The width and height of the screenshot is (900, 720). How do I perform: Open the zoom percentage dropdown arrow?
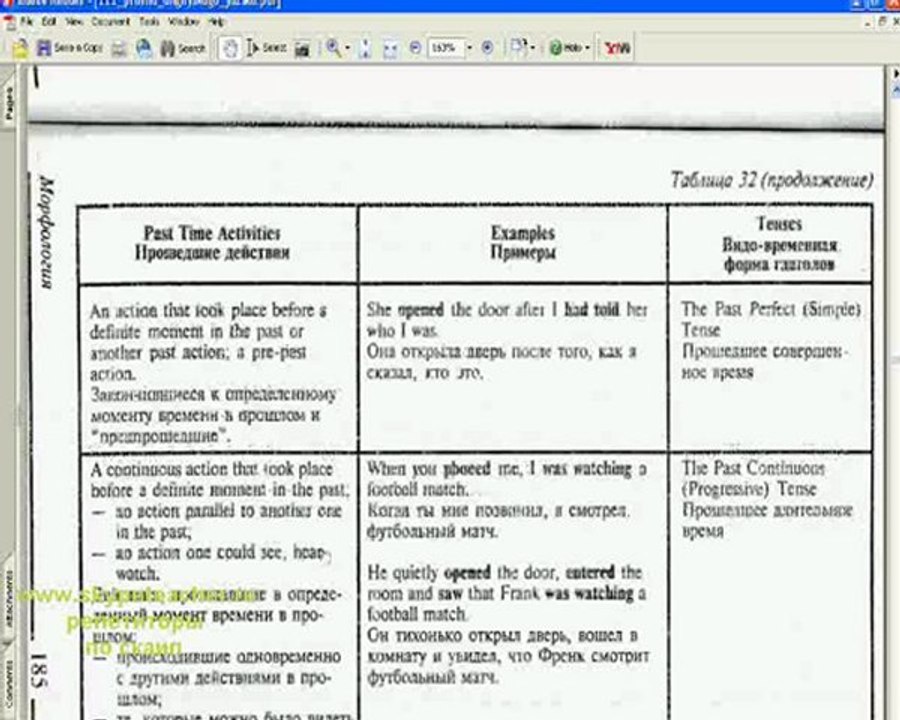(x=470, y=48)
